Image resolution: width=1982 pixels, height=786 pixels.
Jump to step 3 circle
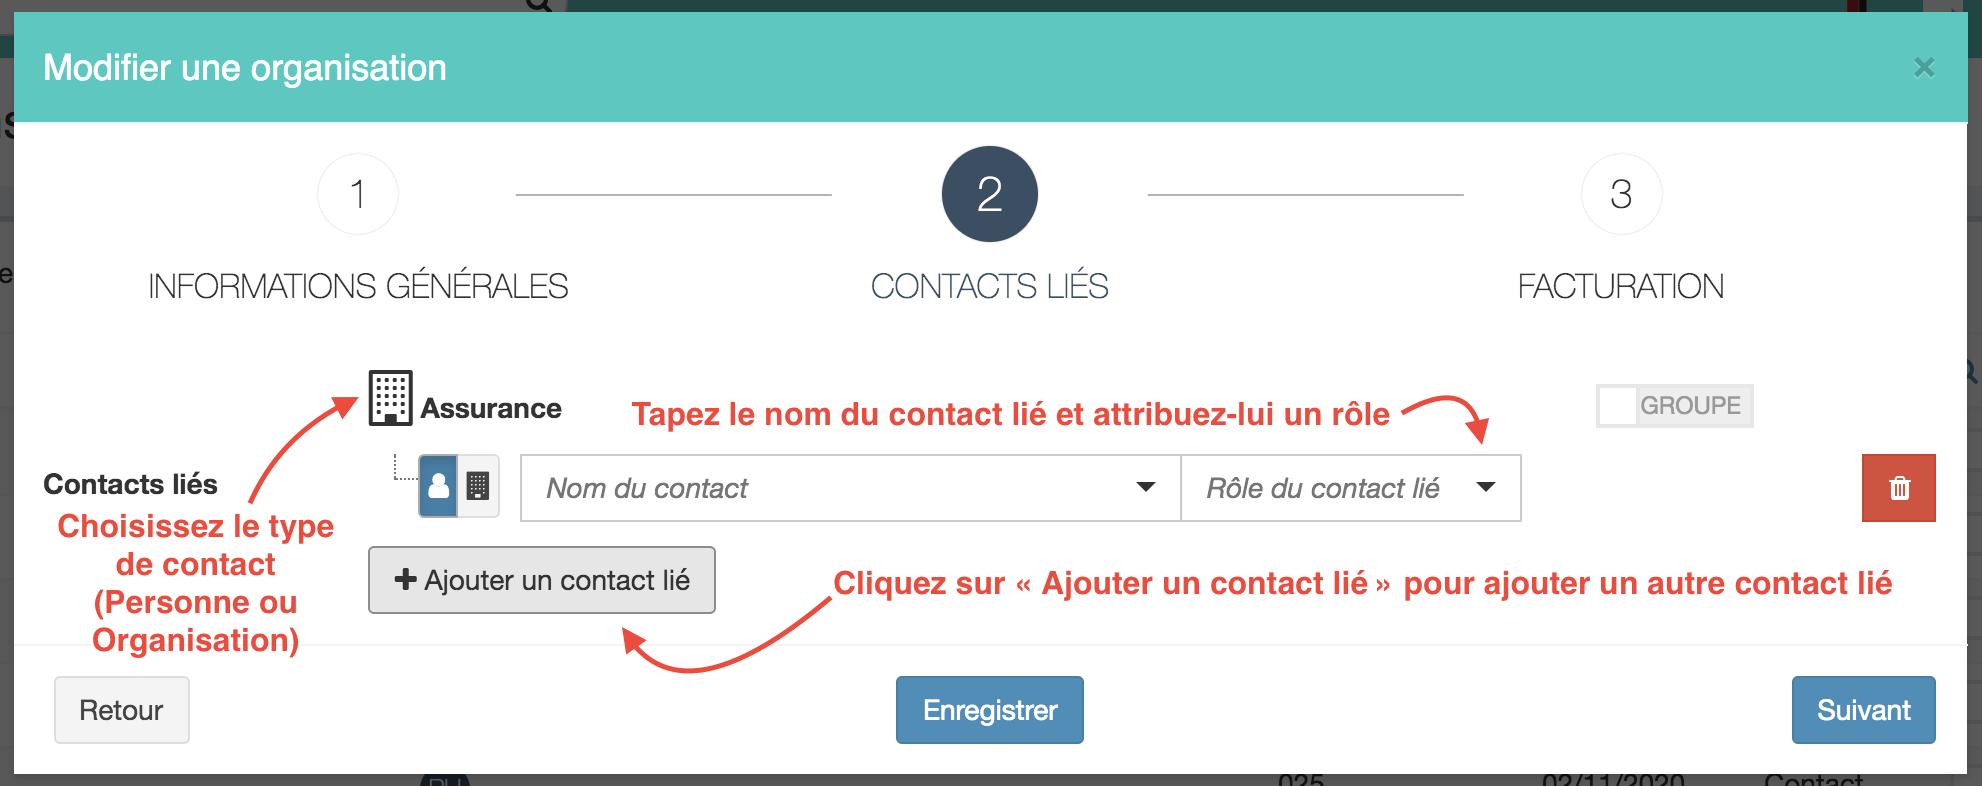(x=1622, y=194)
